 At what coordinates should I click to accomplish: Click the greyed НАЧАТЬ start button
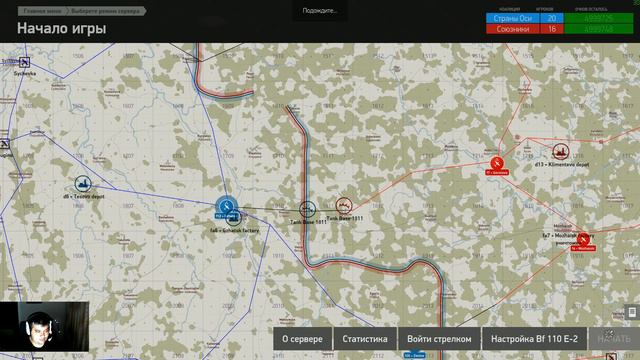pos(614,339)
